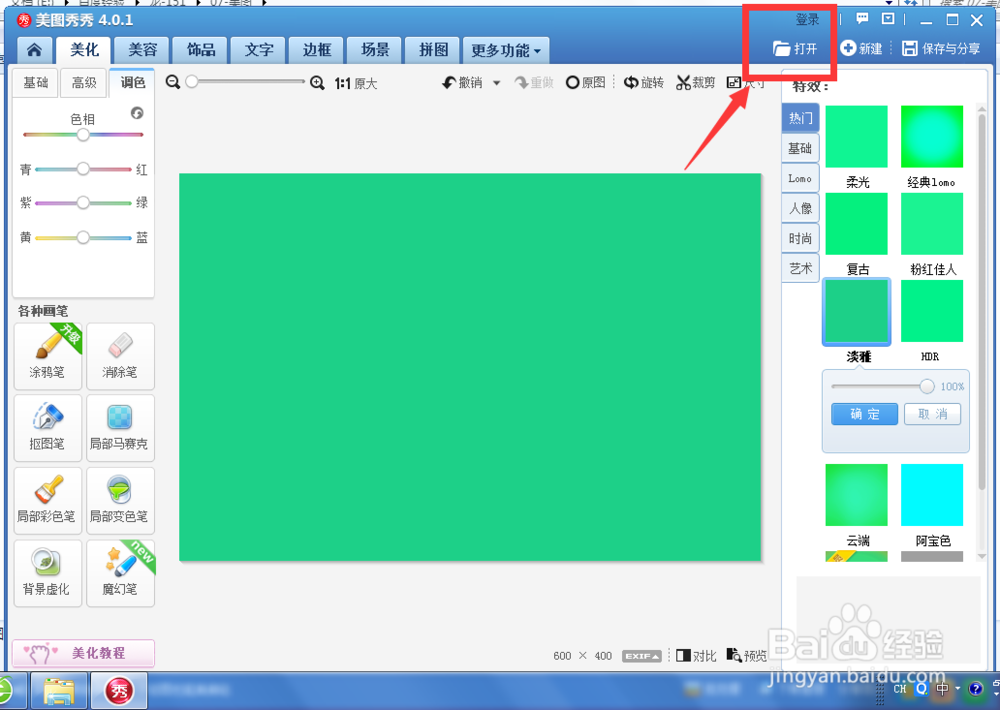Go to the home tab icon

pyautogui.click(x=34, y=50)
